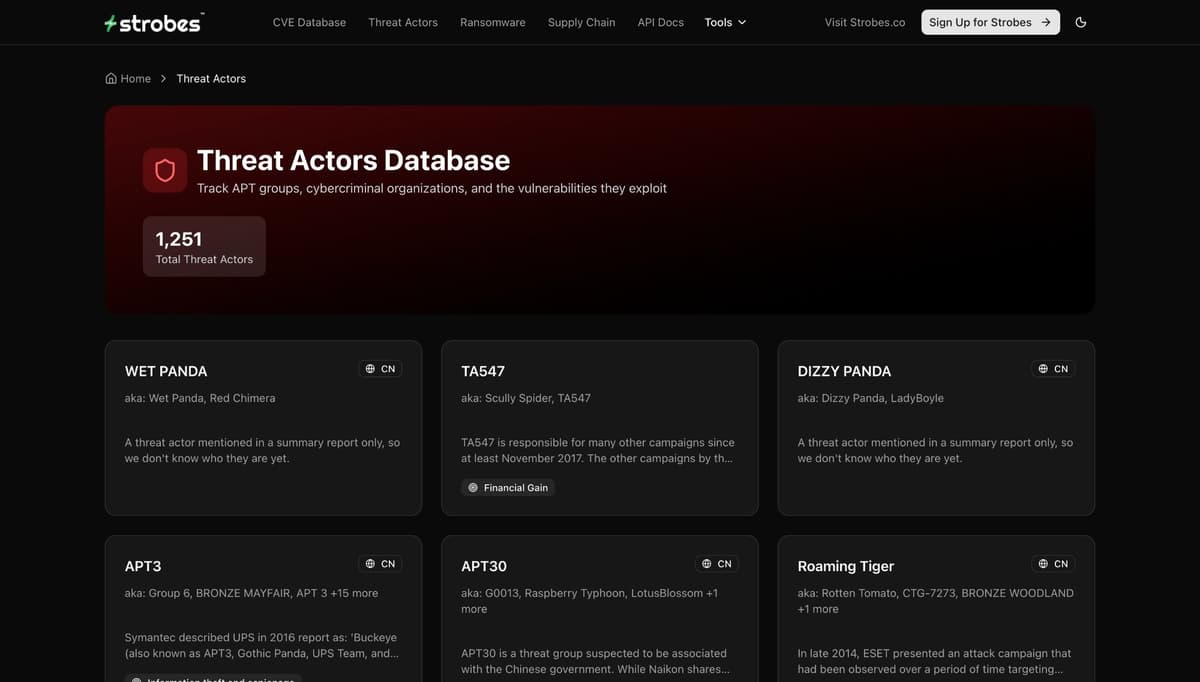Click globe icon on APT30 card

coord(707,564)
